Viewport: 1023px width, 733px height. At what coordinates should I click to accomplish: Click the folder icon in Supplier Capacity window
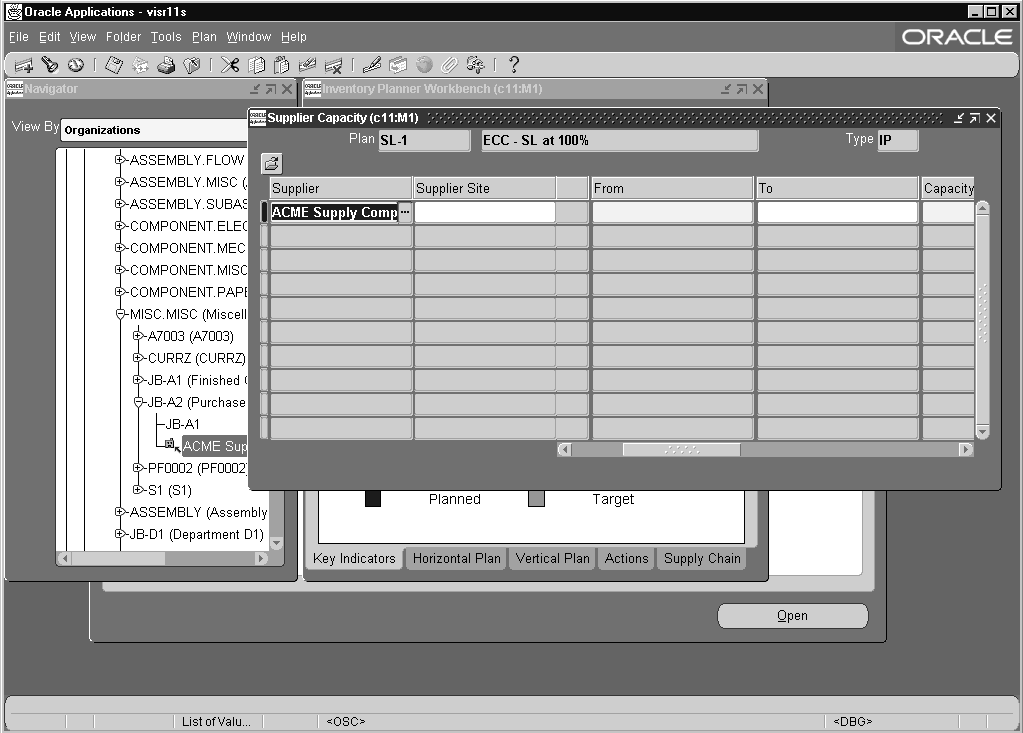pyautogui.click(x=271, y=163)
